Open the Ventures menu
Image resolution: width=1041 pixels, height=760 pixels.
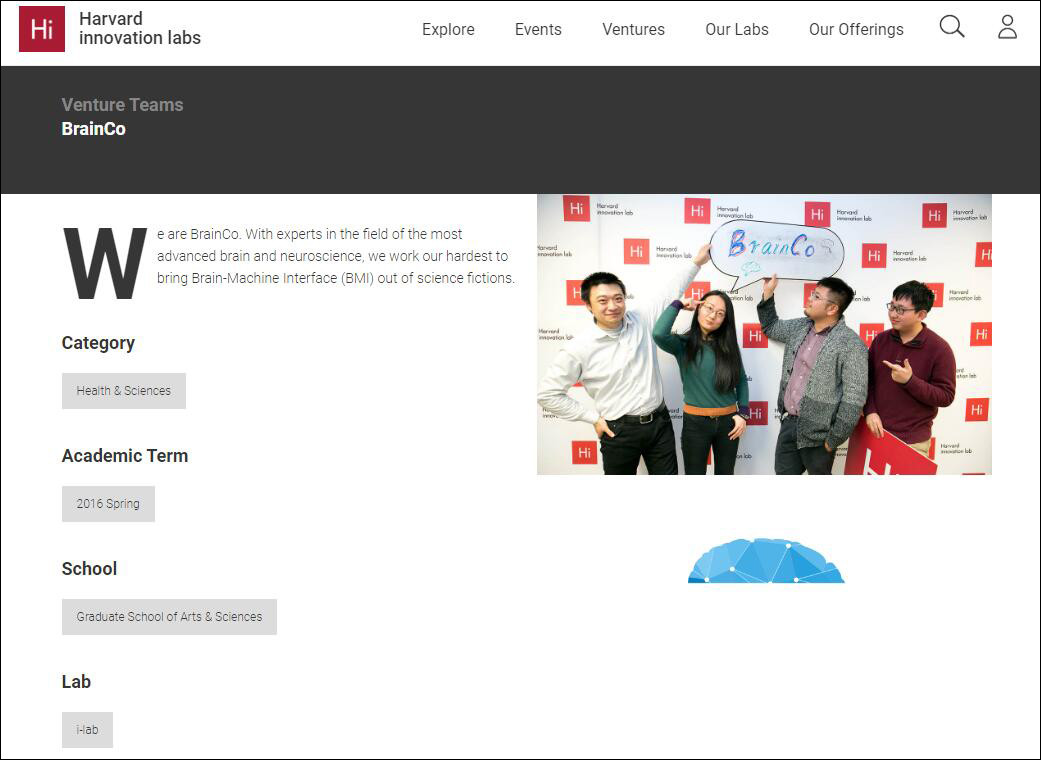click(633, 29)
